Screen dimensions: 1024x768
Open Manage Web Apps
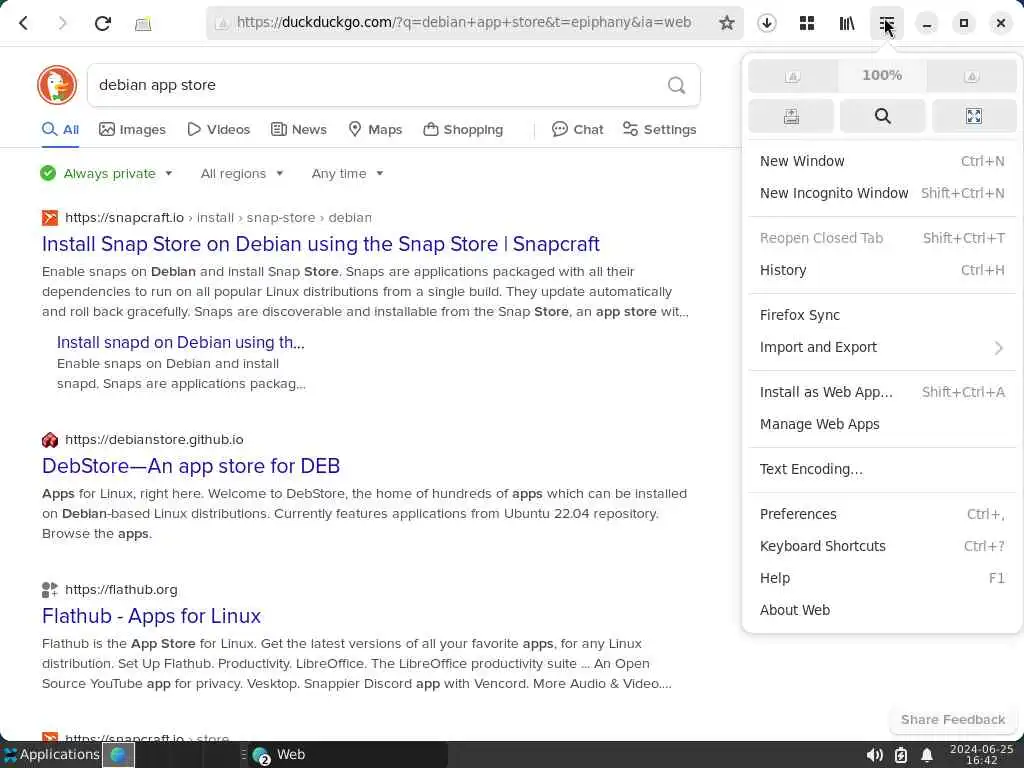pos(882,424)
